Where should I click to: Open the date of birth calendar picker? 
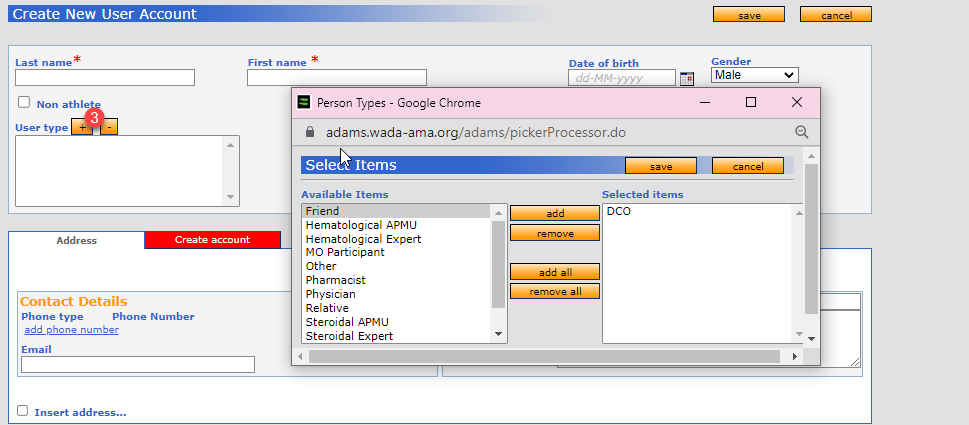(x=687, y=78)
